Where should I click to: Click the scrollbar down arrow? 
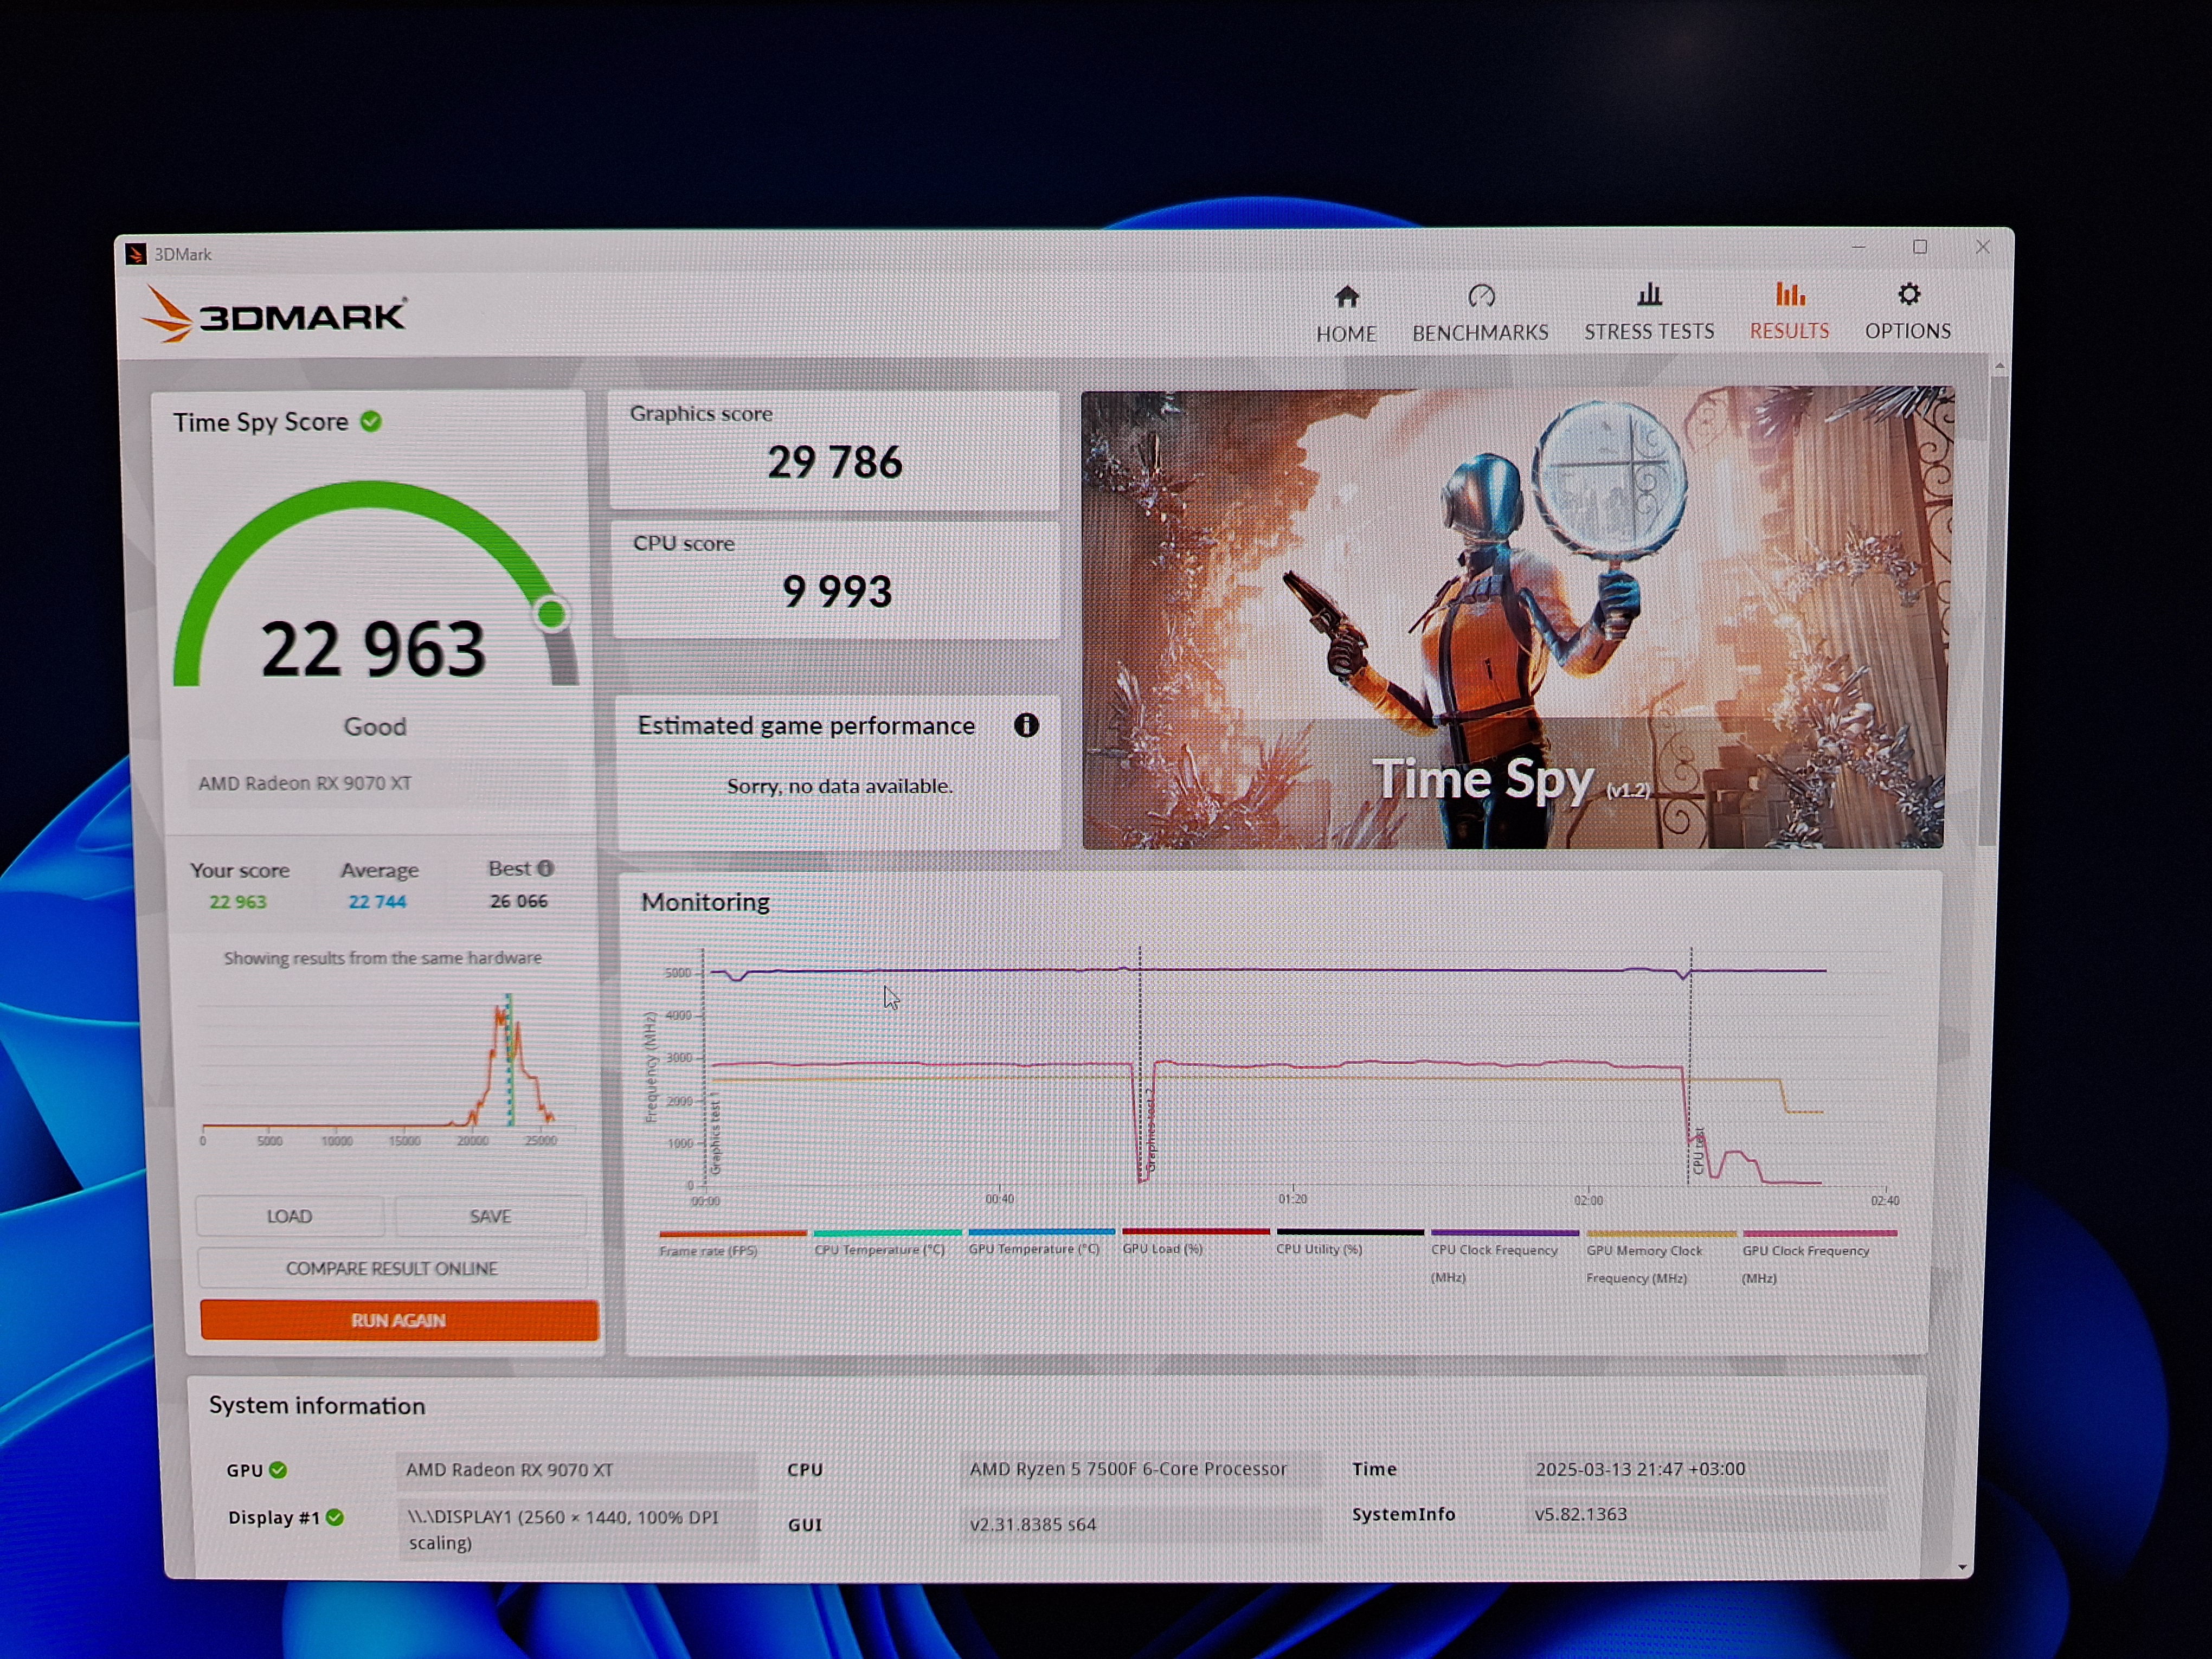[x=1962, y=1568]
